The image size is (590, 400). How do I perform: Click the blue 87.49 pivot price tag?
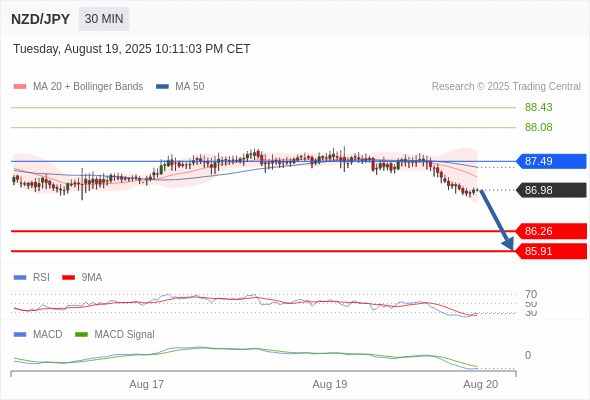coord(550,161)
